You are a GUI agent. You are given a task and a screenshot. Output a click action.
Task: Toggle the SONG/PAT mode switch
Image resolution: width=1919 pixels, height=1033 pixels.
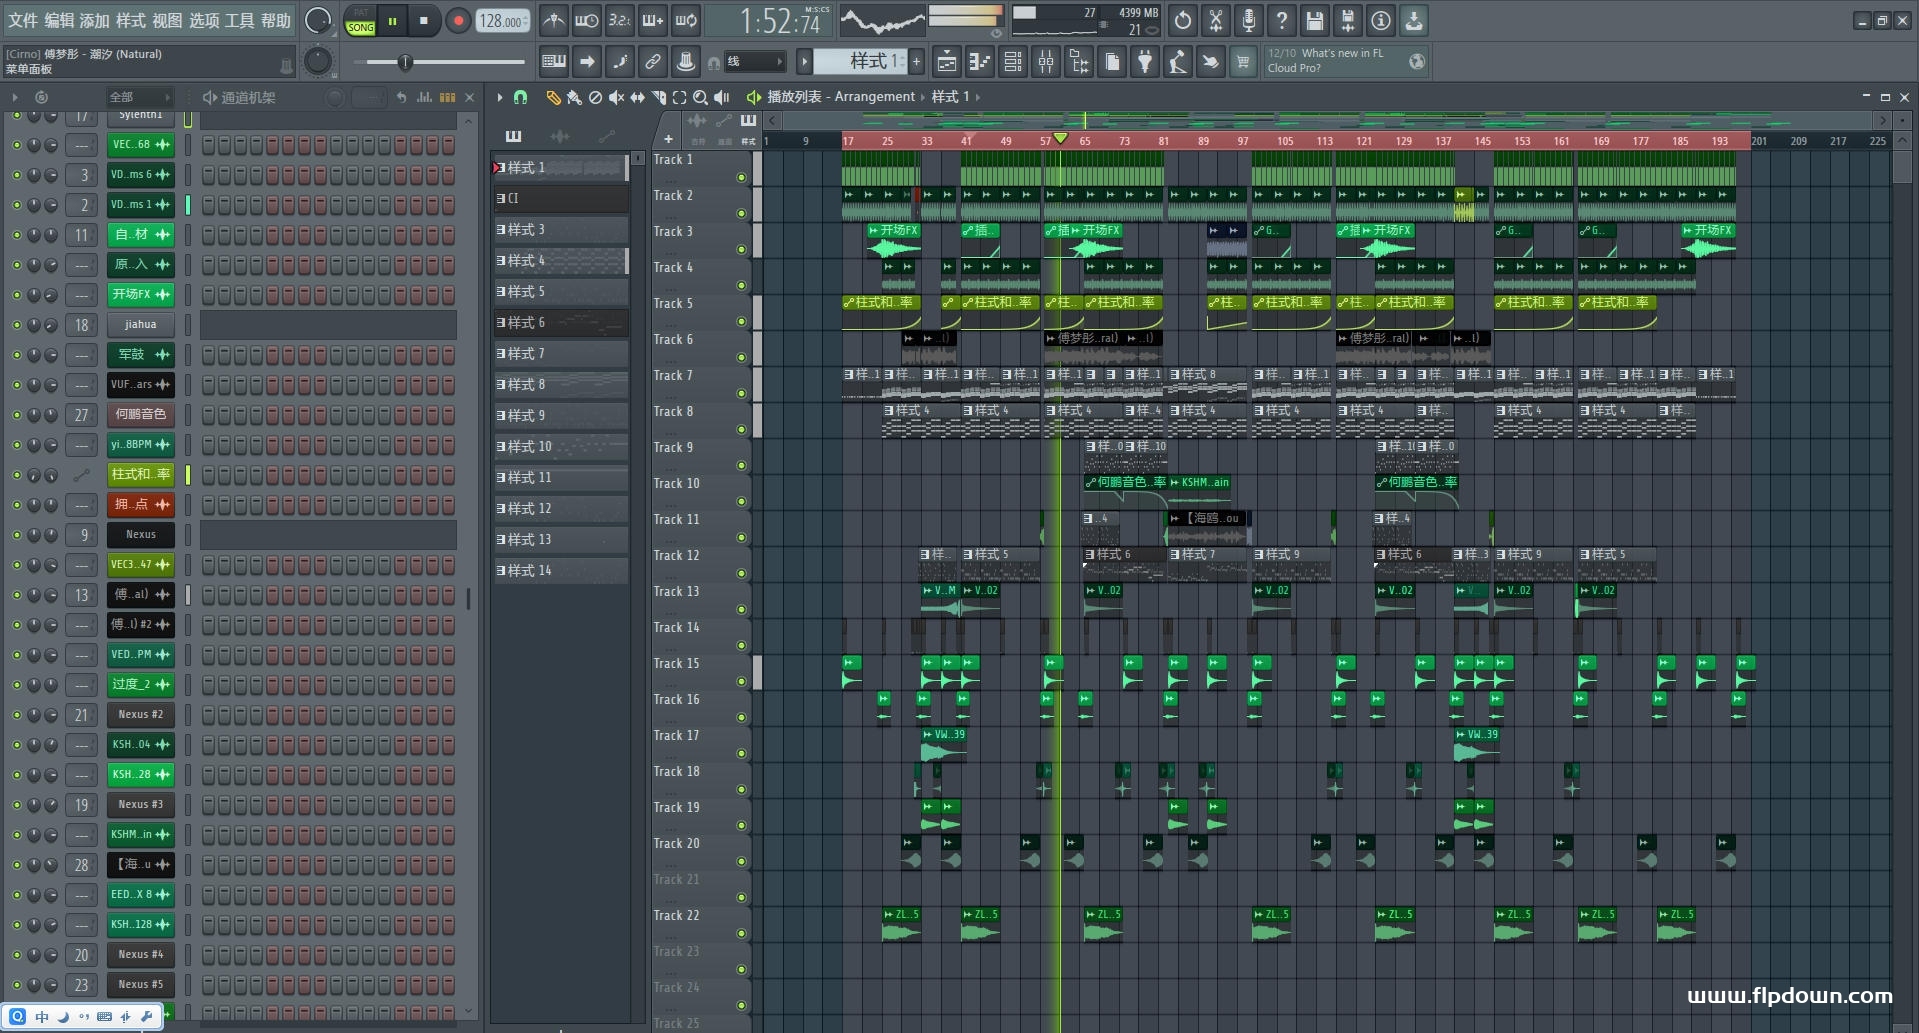tap(360, 21)
